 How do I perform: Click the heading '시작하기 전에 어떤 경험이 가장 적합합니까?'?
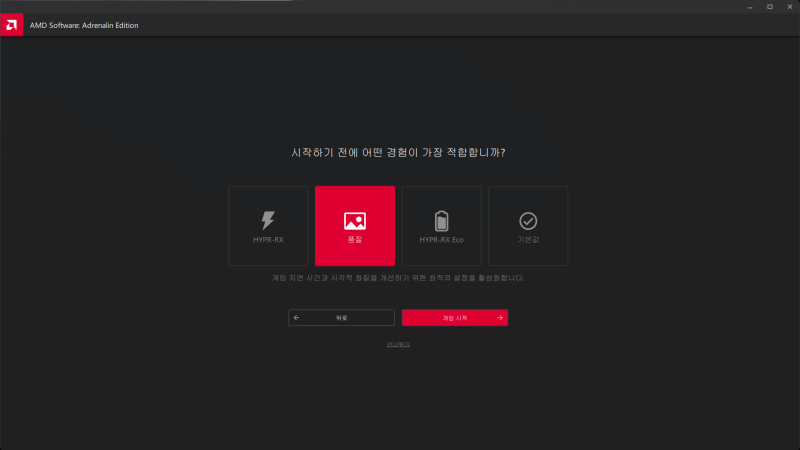pos(398,153)
